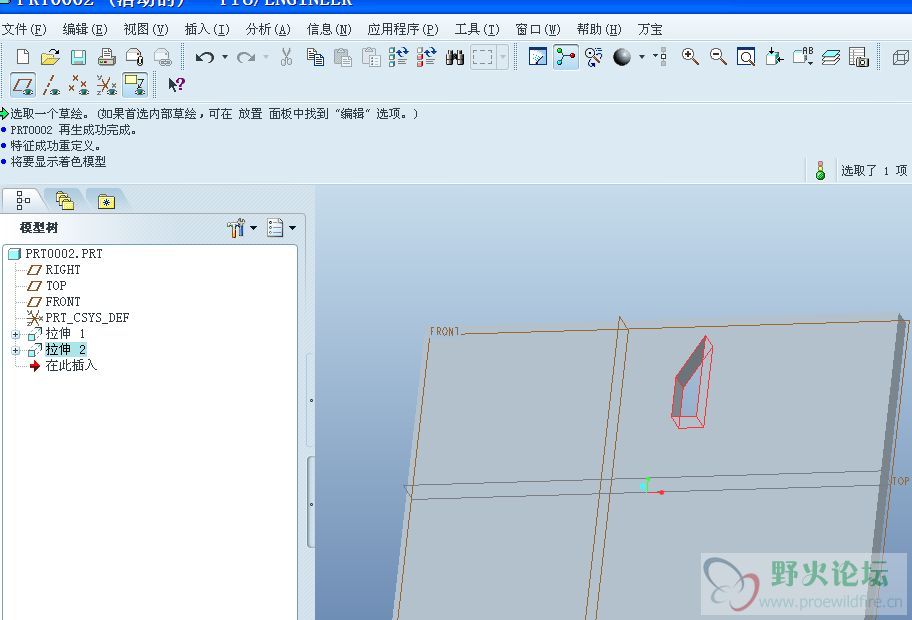This screenshot has width=912, height=620.
Task: Open the Undo history dropdown arrow
Action: pos(225,57)
